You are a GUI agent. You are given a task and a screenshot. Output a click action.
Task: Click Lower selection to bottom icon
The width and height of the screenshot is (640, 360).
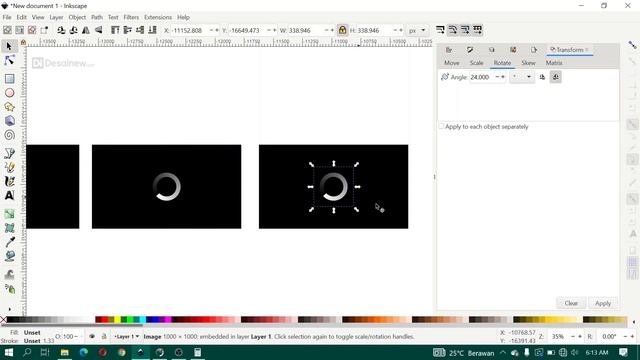coord(152,30)
